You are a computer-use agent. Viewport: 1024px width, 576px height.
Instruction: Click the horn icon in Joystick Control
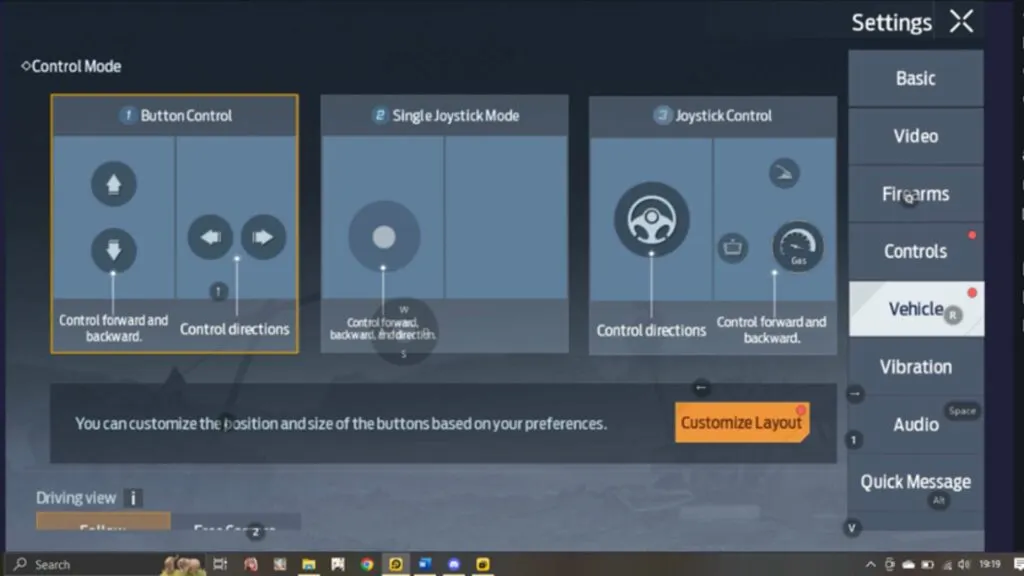coord(733,248)
